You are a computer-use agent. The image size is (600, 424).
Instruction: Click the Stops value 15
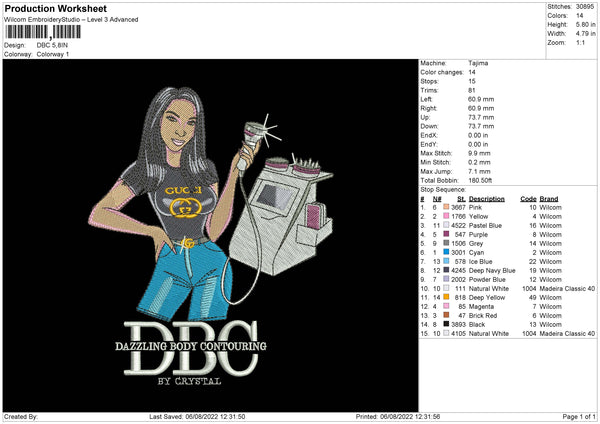point(471,81)
